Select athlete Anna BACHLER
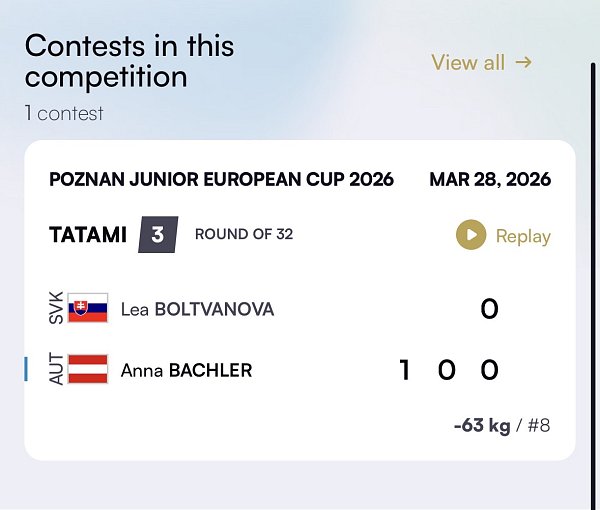The image size is (600, 510). click(186, 370)
